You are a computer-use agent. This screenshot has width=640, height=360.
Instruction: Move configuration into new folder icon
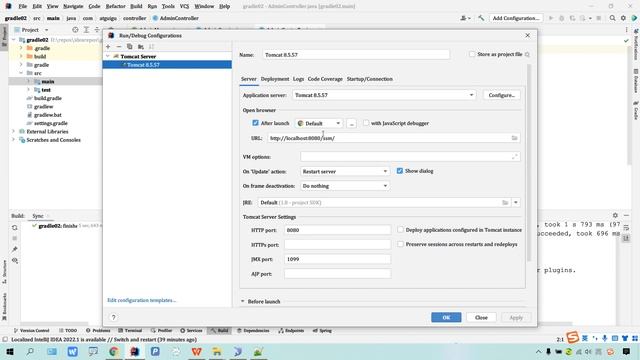(141, 47)
